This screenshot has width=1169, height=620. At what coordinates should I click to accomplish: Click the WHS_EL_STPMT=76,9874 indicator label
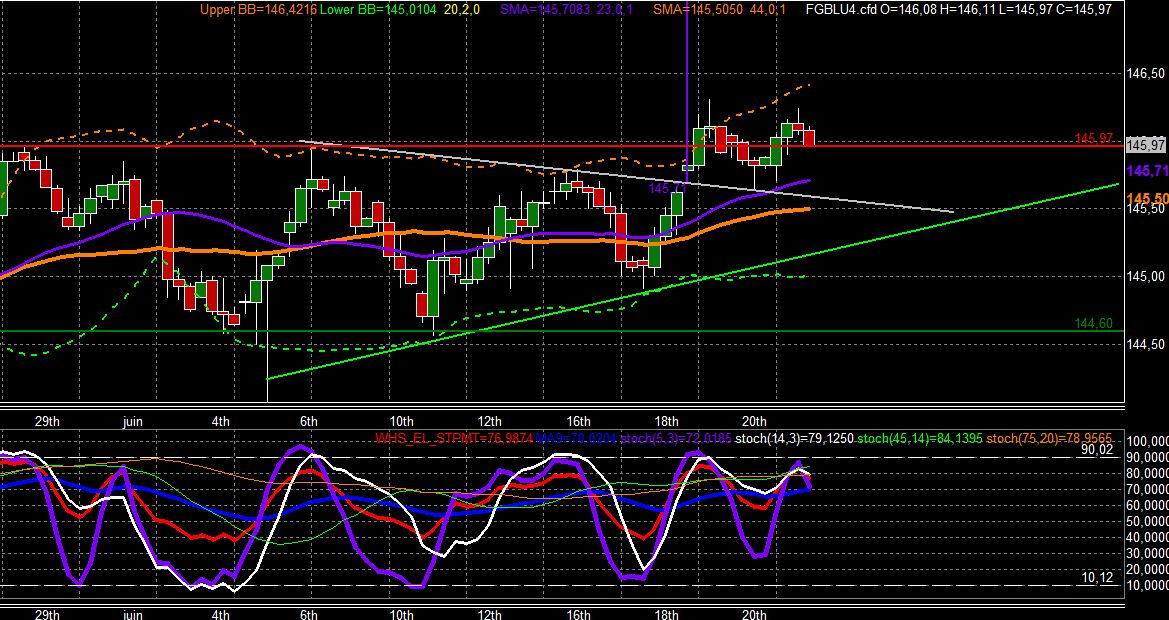point(453,438)
